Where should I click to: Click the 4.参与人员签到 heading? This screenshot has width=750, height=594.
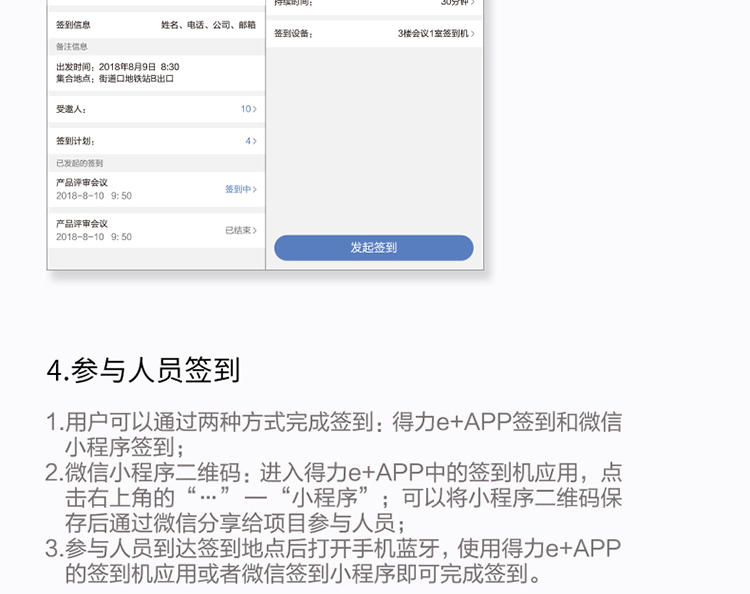tap(143, 370)
